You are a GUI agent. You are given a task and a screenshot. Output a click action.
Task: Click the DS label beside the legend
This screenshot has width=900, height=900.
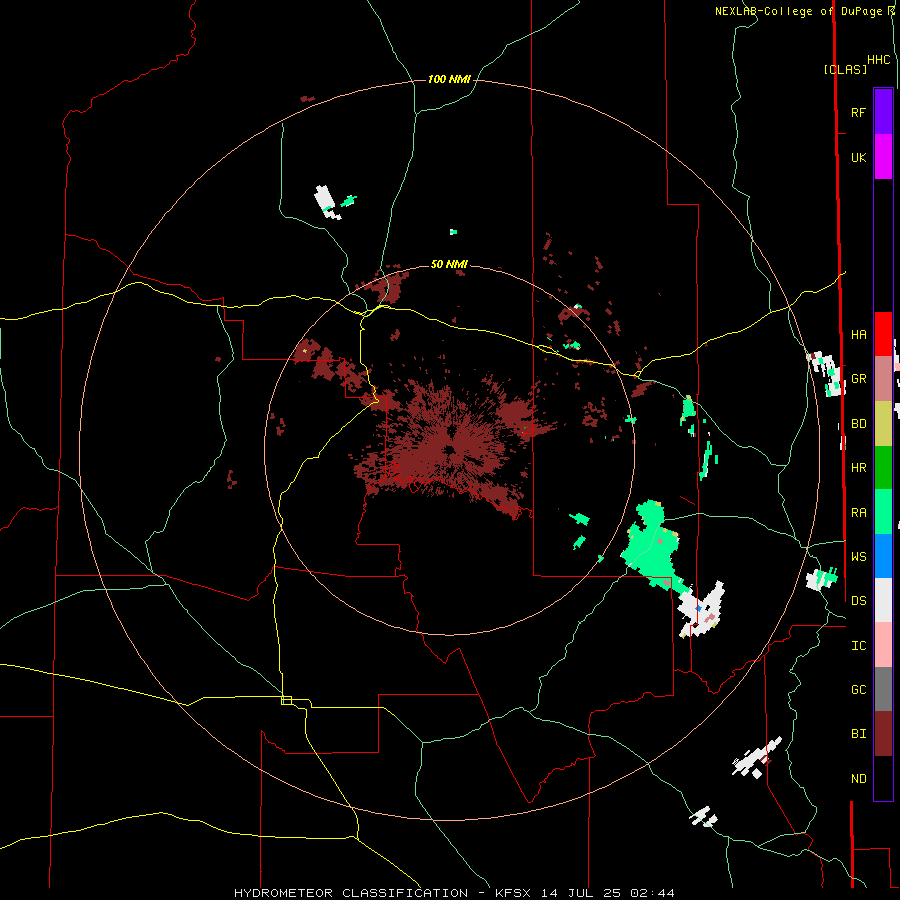858,601
